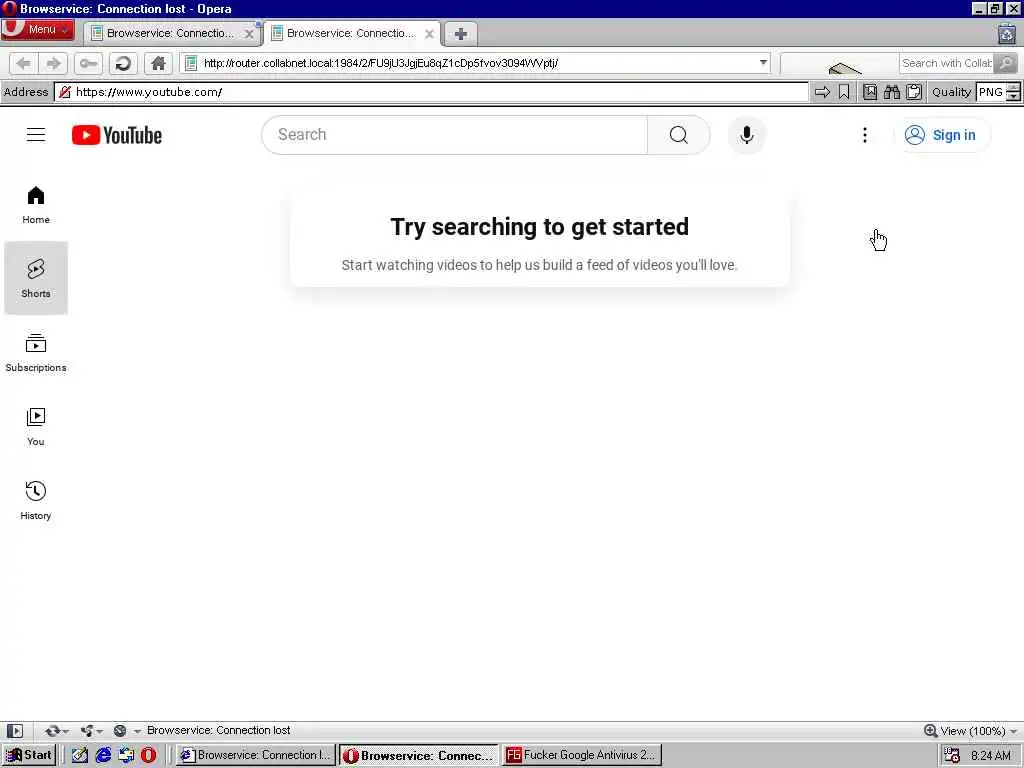The image size is (1024, 768).
Task: Activate voice search microphone
Action: [x=746, y=135]
